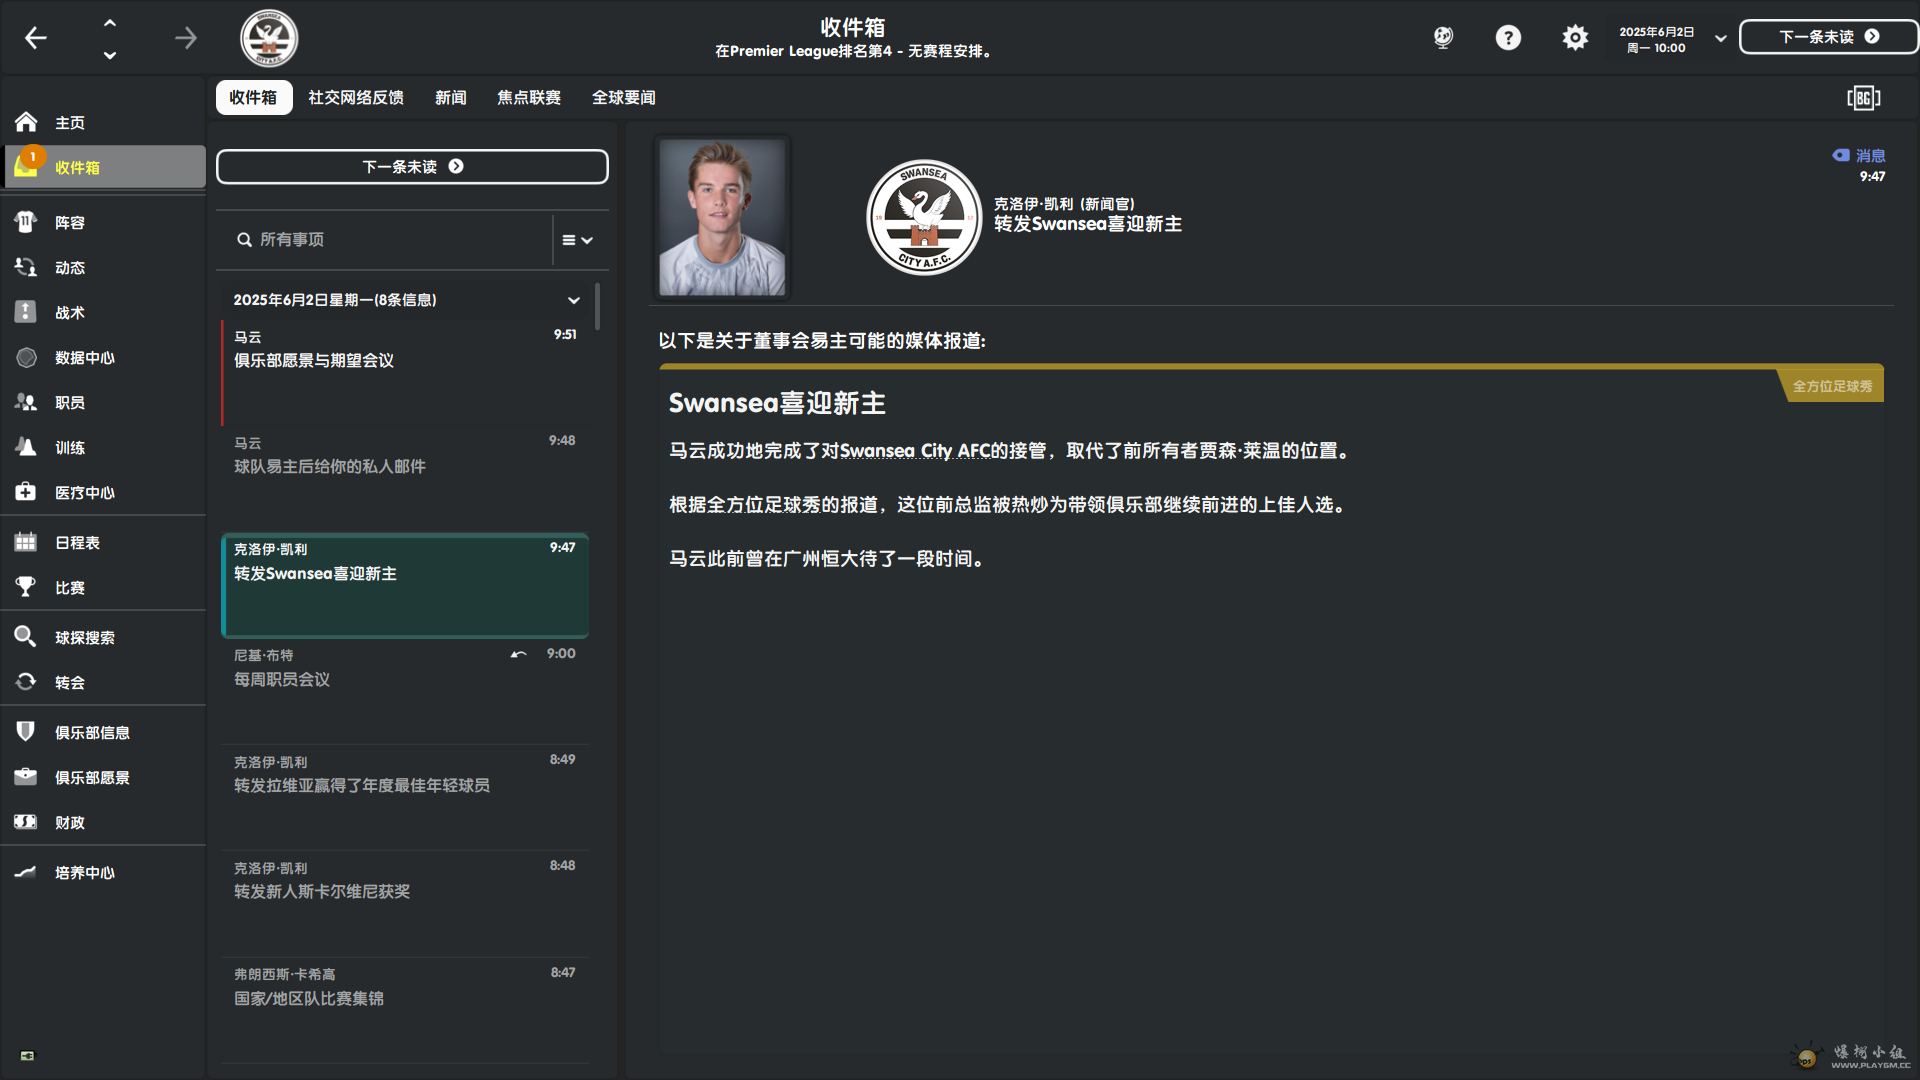Open 日程表 from the sidebar
This screenshot has width=1920, height=1080.
click(x=104, y=542)
